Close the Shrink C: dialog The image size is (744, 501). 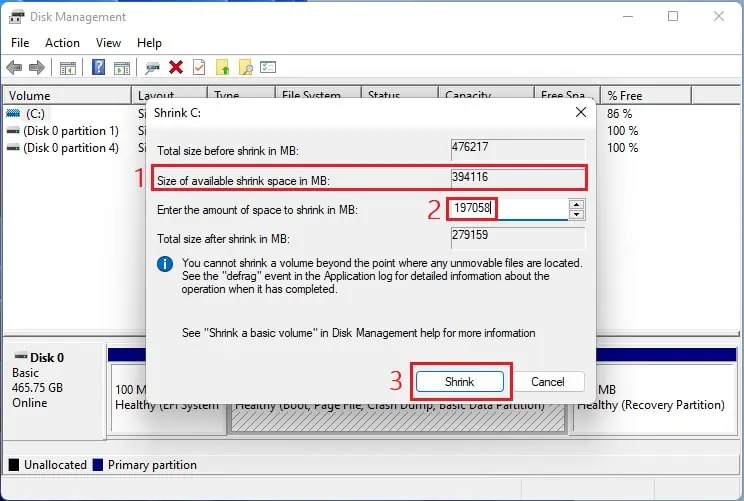581,112
